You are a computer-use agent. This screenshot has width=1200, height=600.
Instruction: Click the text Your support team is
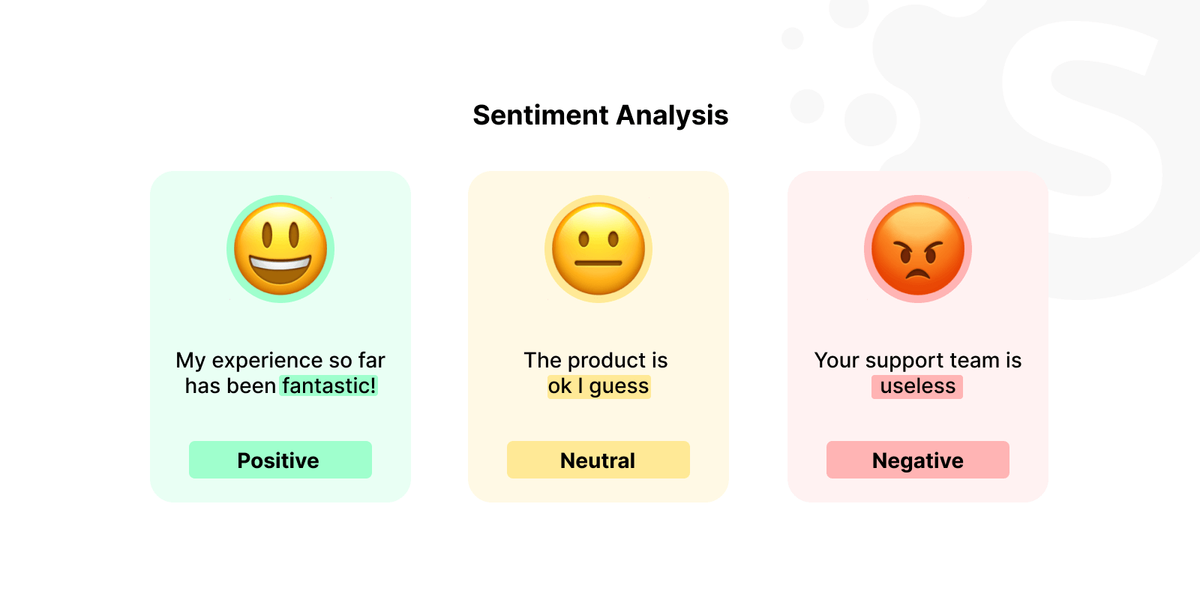(918, 360)
